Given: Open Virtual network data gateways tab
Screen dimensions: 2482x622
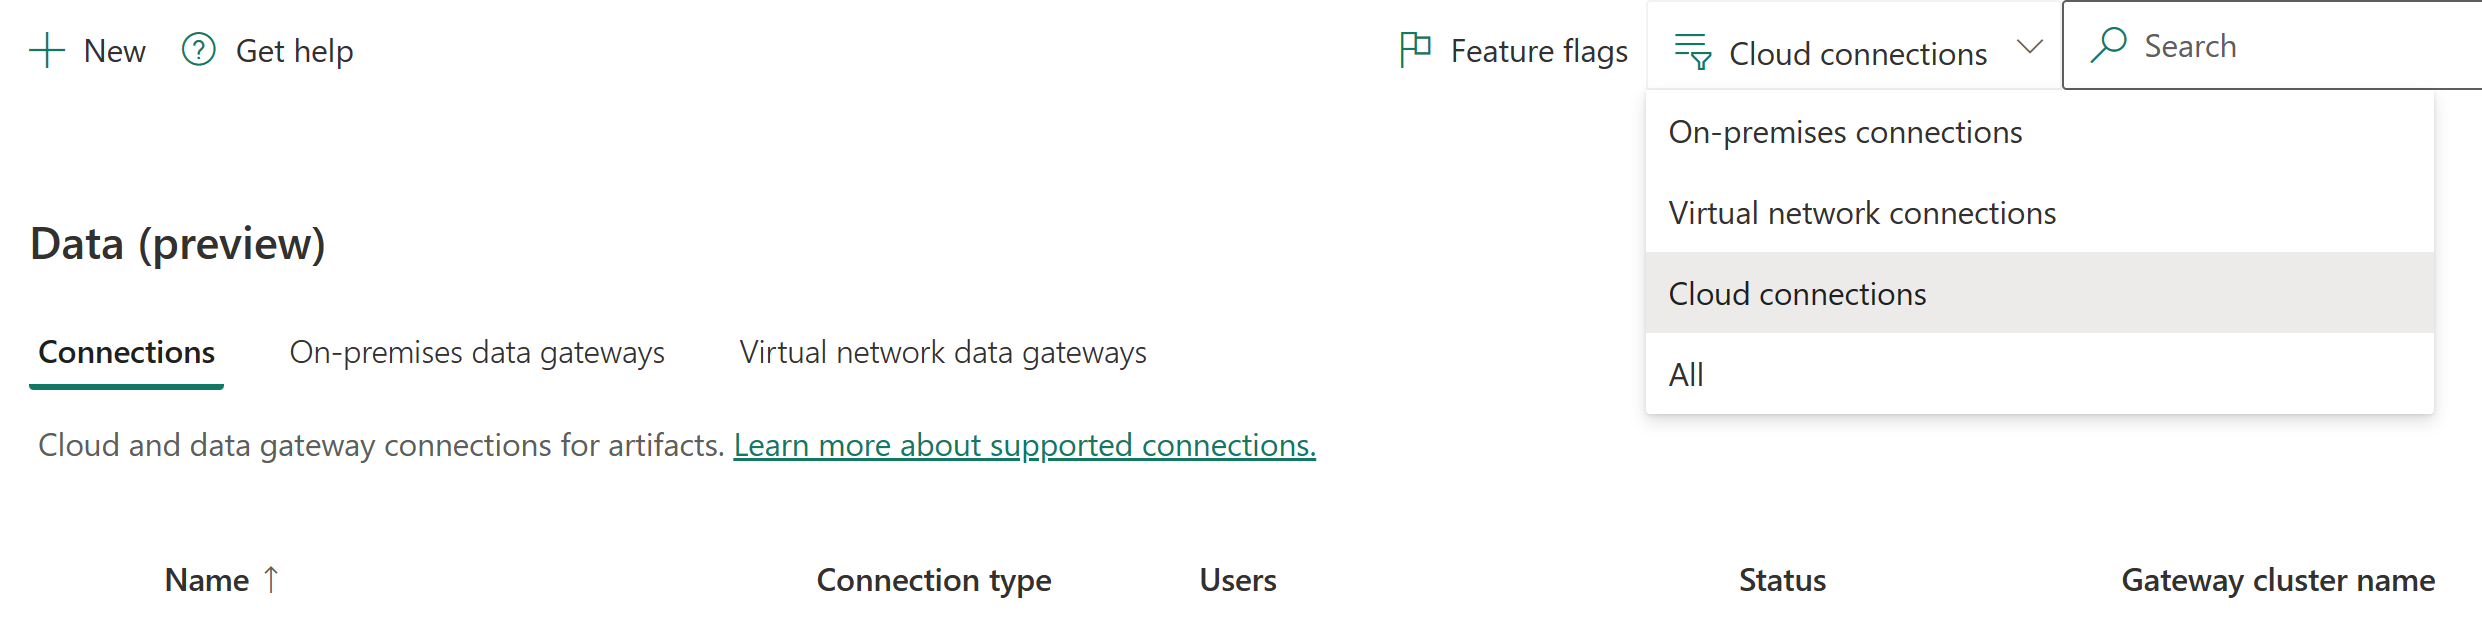Looking at the screenshot, I should tap(943, 352).
